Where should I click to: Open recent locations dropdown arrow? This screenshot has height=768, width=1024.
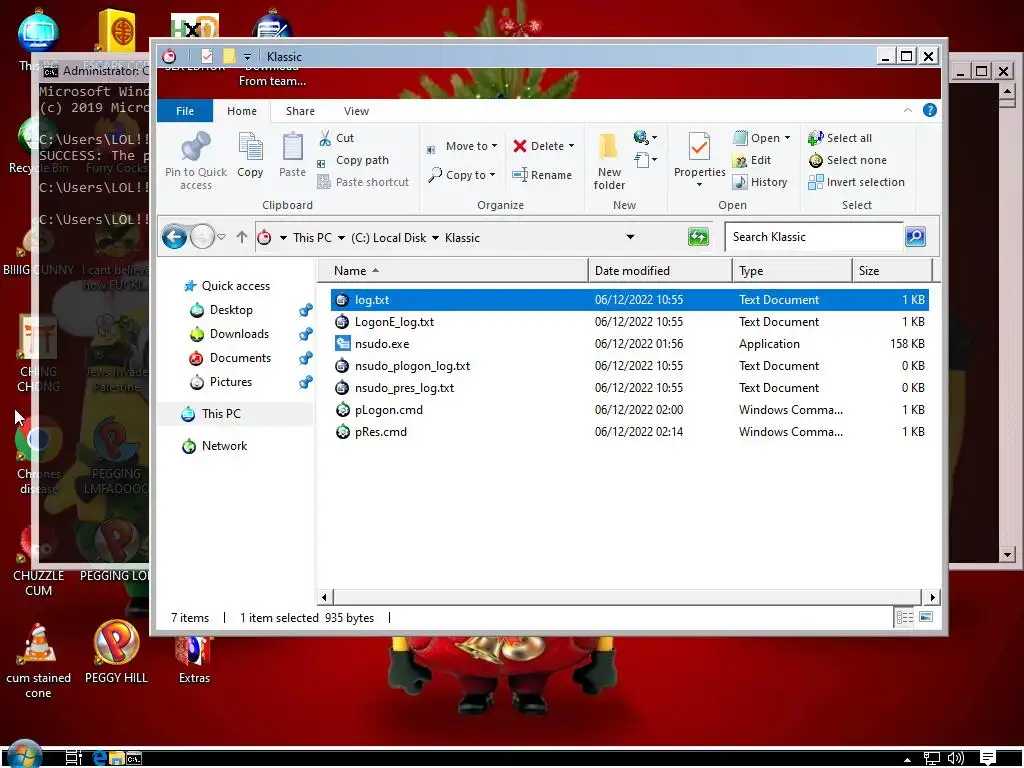[221, 236]
